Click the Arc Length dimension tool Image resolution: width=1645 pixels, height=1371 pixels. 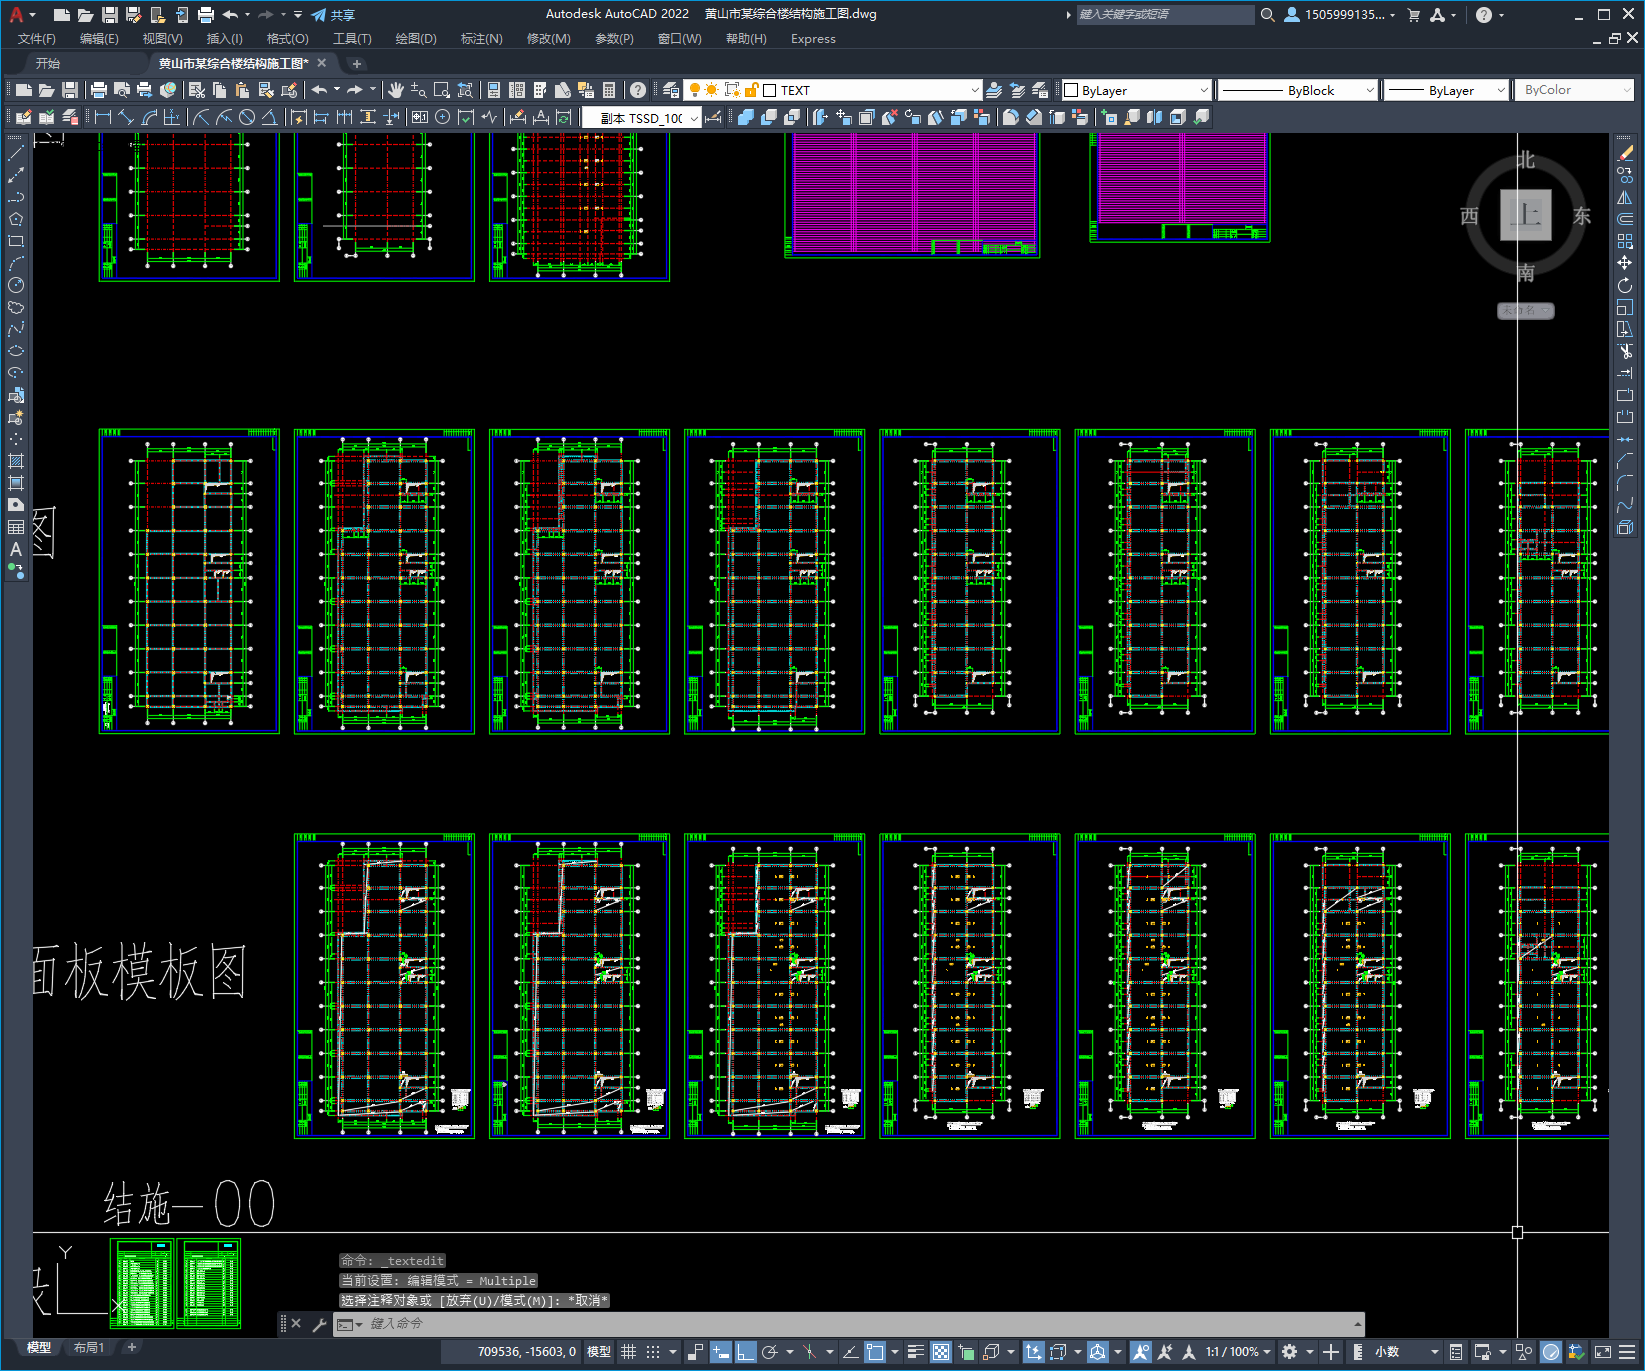pyautogui.click(x=149, y=117)
